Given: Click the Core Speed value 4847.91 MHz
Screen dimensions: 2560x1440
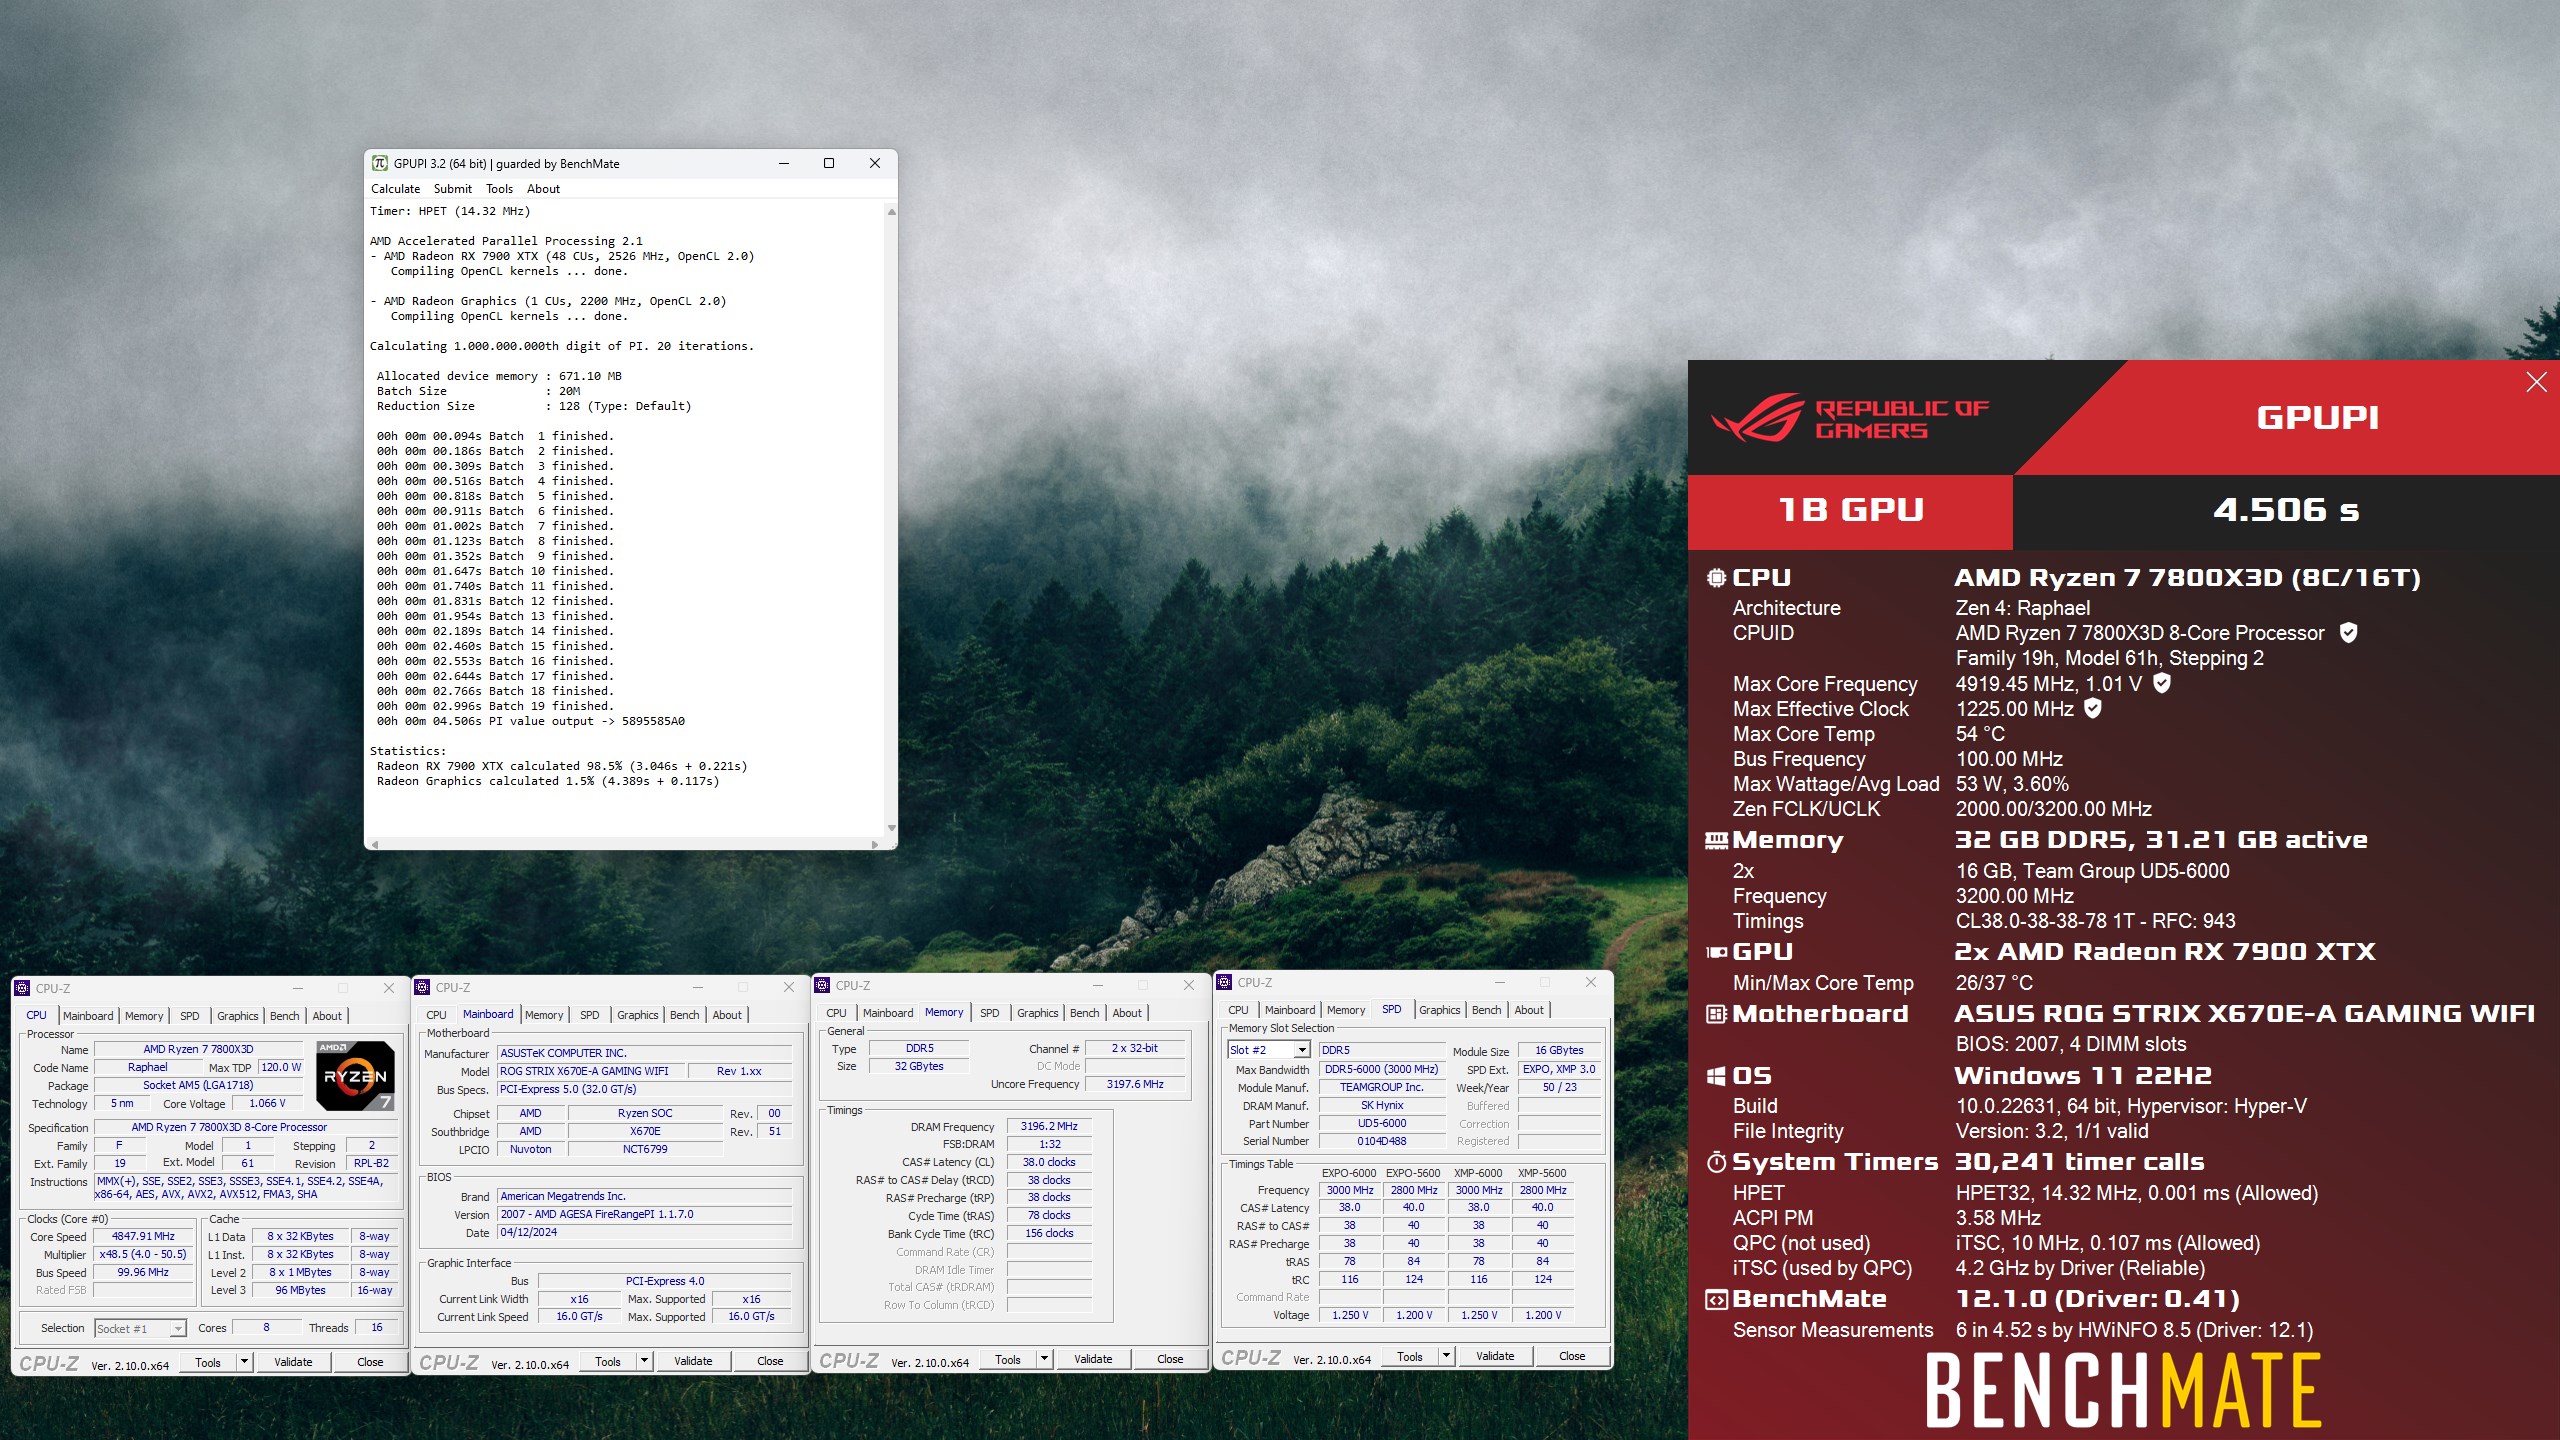Looking at the screenshot, I should [x=143, y=1237].
